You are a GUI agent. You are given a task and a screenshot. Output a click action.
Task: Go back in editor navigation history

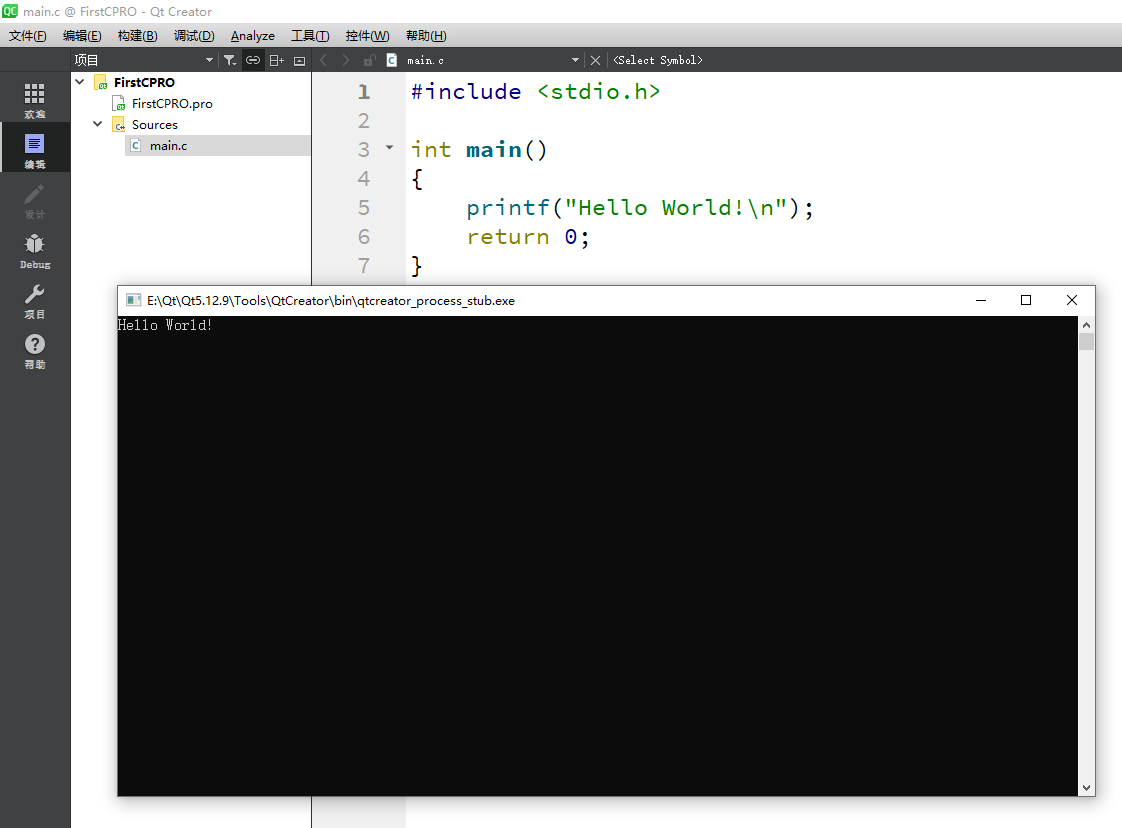pyautogui.click(x=323, y=60)
